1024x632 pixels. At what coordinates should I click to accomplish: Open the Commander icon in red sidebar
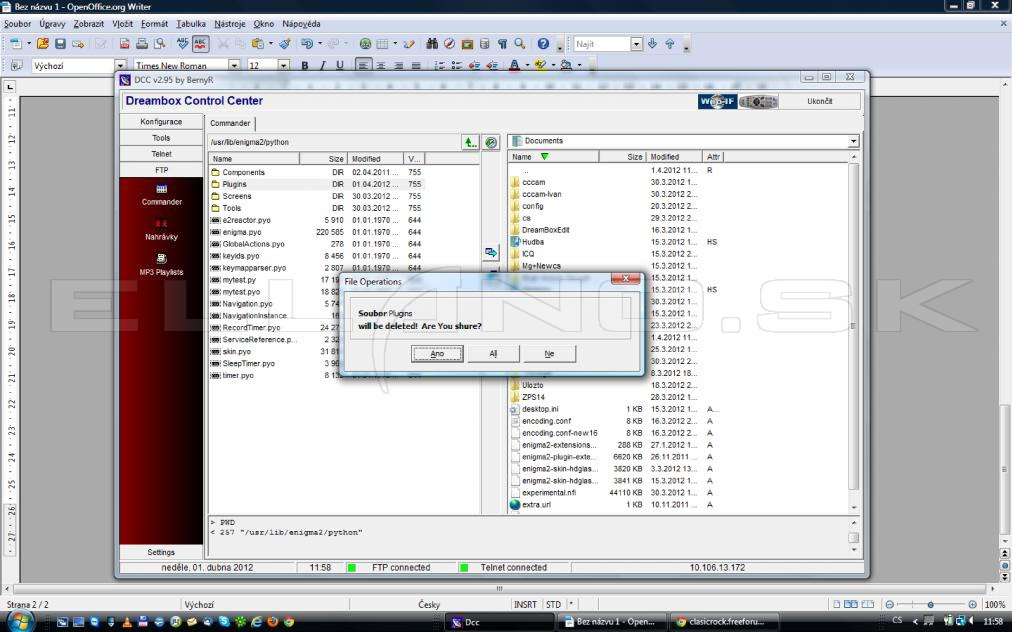161,195
